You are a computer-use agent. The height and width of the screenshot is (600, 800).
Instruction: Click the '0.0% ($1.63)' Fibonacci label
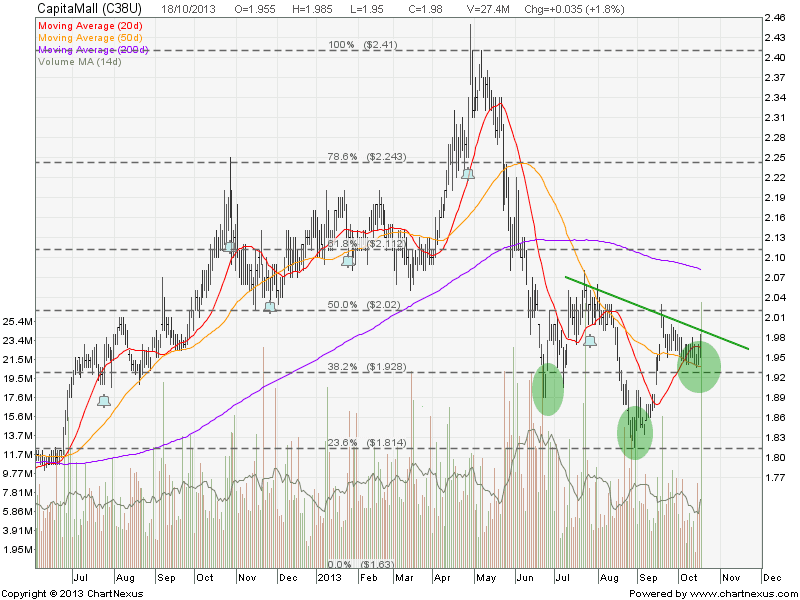(x=361, y=565)
